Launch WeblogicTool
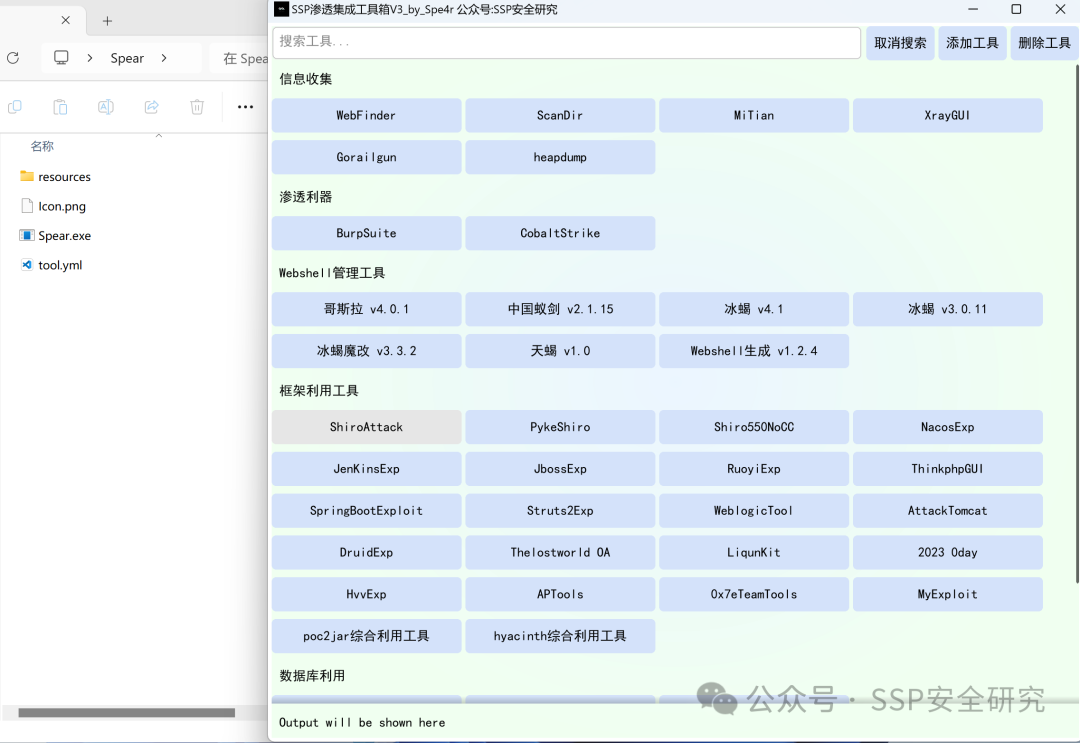Image resolution: width=1080 pixels, height=743 pixels. coord(754,510)
